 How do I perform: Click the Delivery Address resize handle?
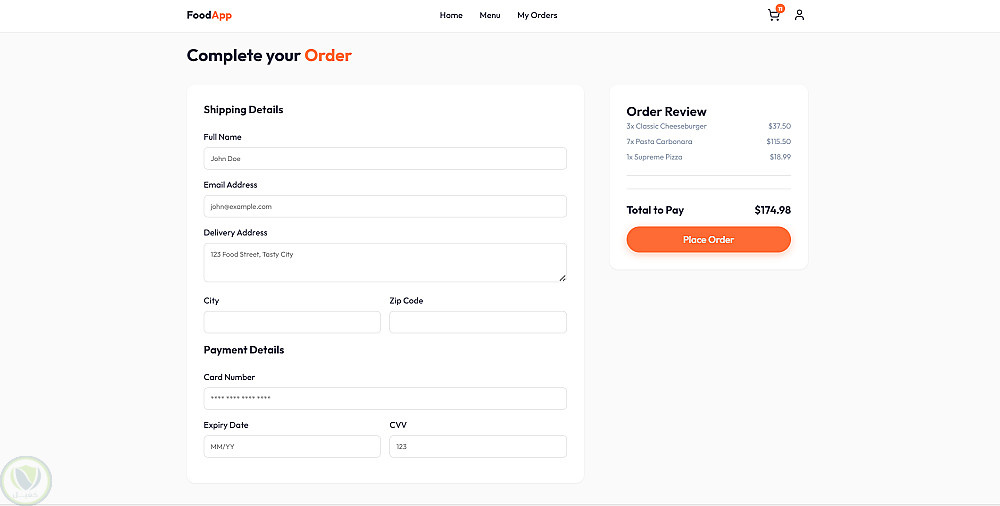pyautogui.click(x=562, y=278)
